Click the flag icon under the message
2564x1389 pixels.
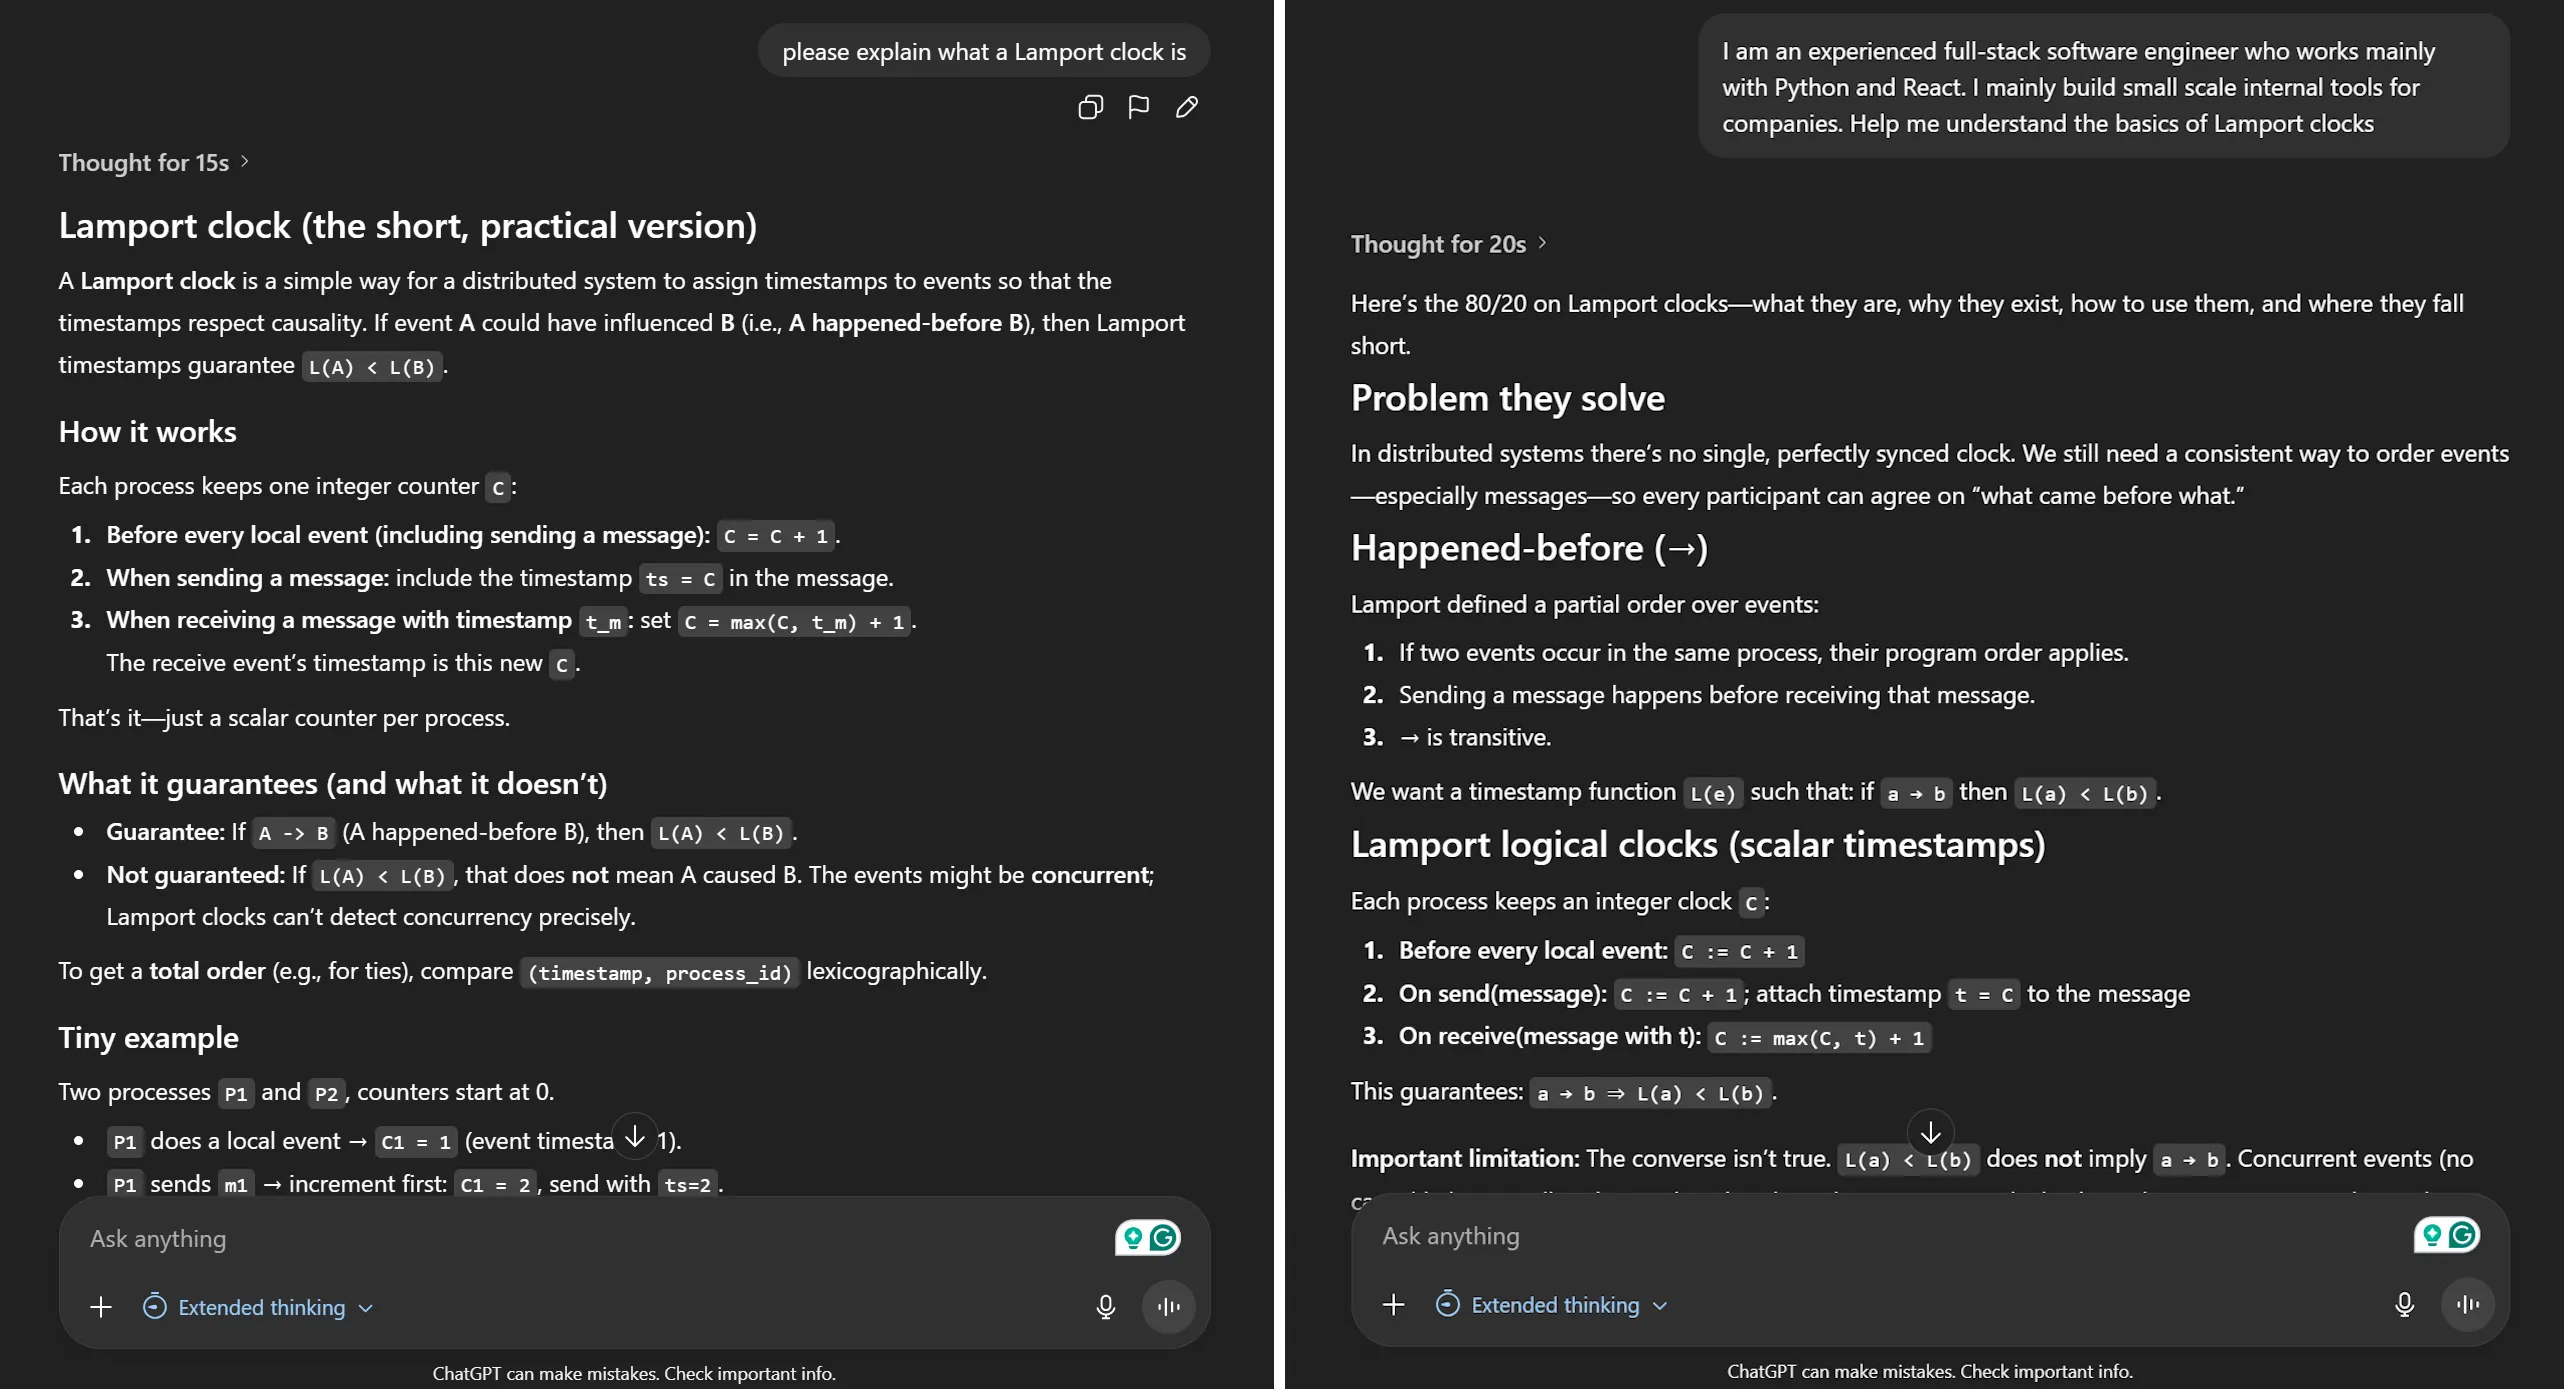click(x=1138, y=107)
